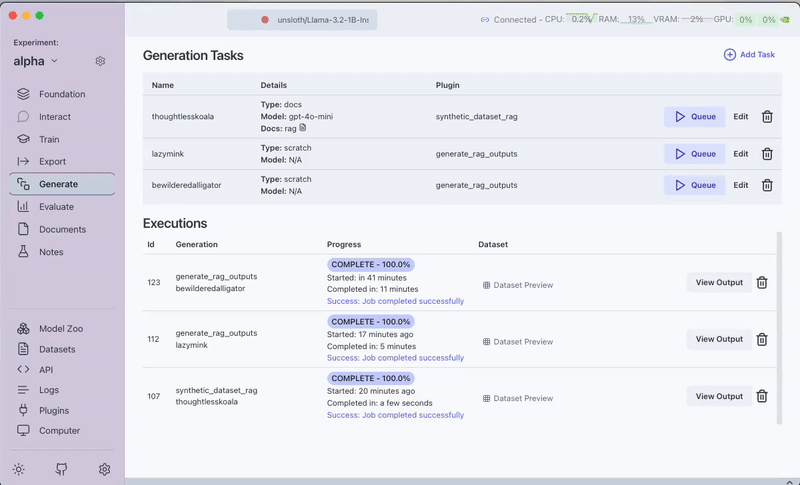Toggle light/dark theme with the sun icon
This screenshot has height=485, width=800.
(x=19, y=469)
